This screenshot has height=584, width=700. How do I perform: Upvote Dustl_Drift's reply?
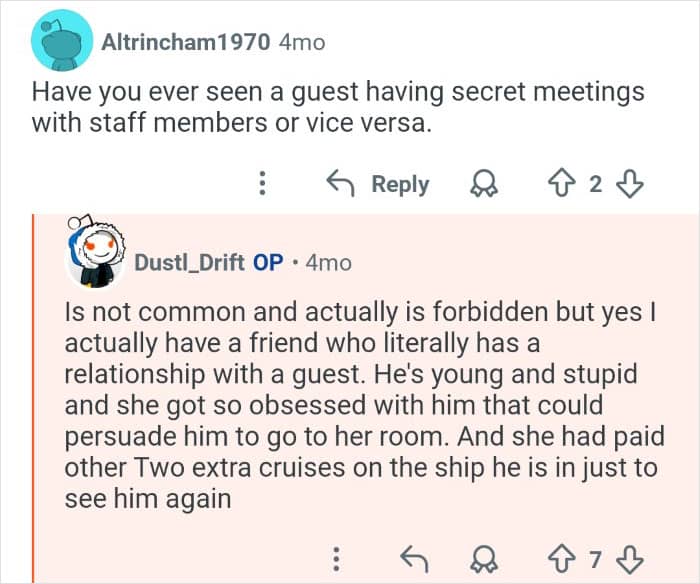click(x=563, y=556)
